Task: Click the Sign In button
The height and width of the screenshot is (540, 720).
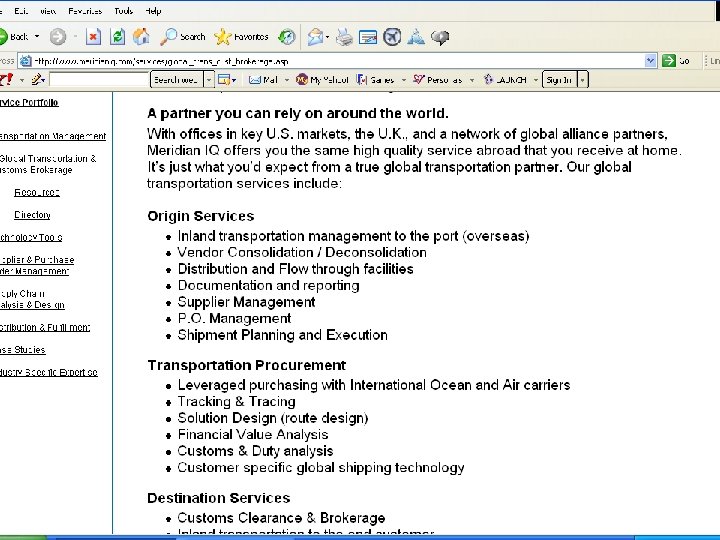Action: point(559,80)
